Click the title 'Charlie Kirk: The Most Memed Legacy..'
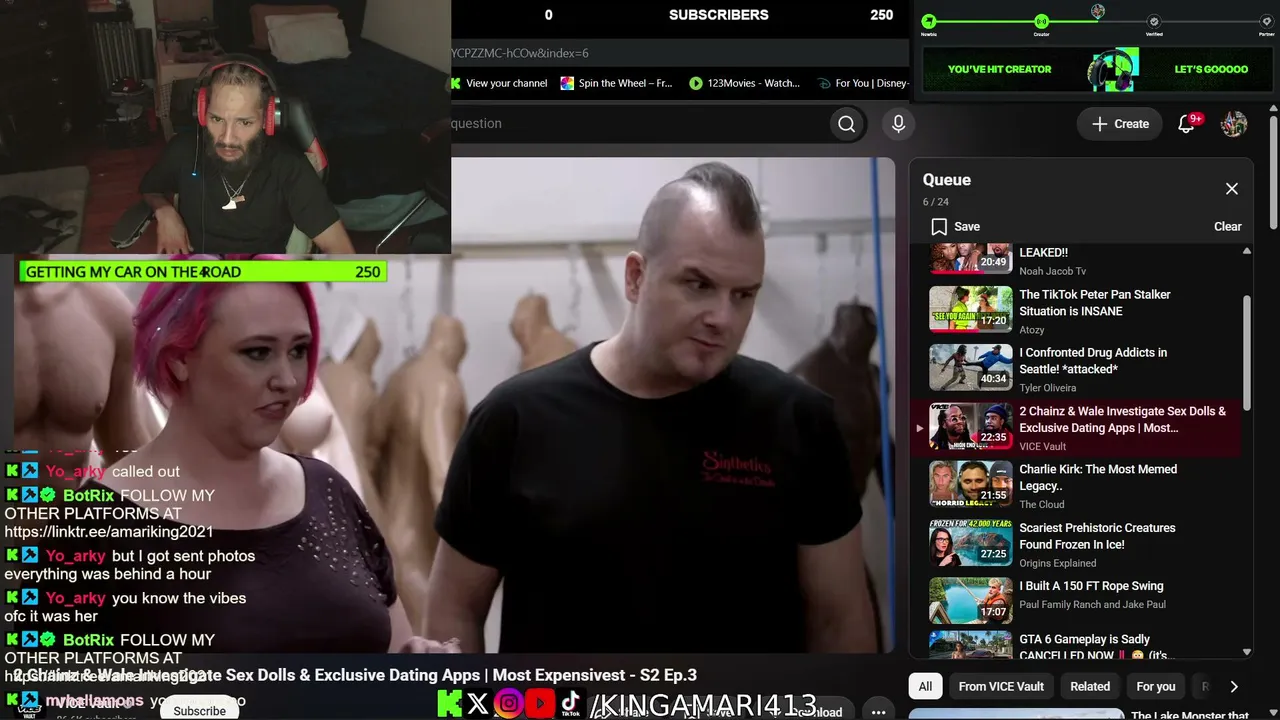The height and width of the screenshot is (720, 1280). (1098, 478)
